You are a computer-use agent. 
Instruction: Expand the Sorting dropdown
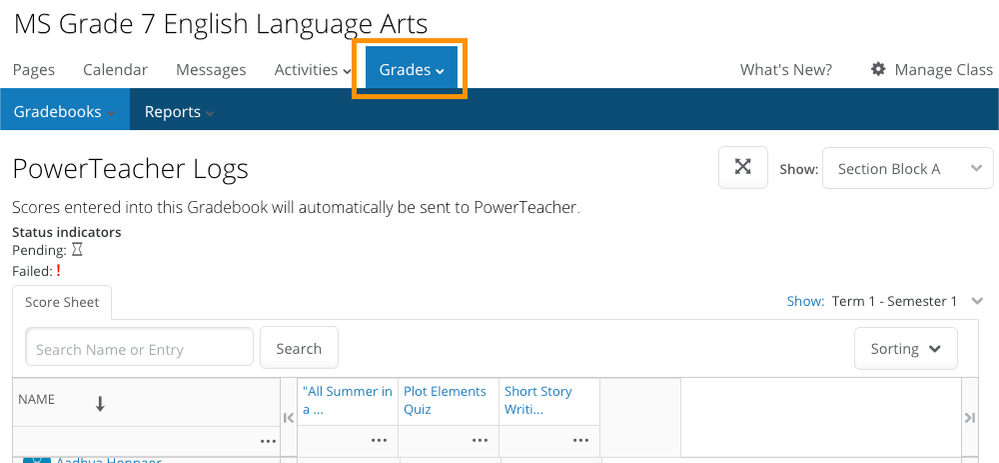(x=905, y=349)
